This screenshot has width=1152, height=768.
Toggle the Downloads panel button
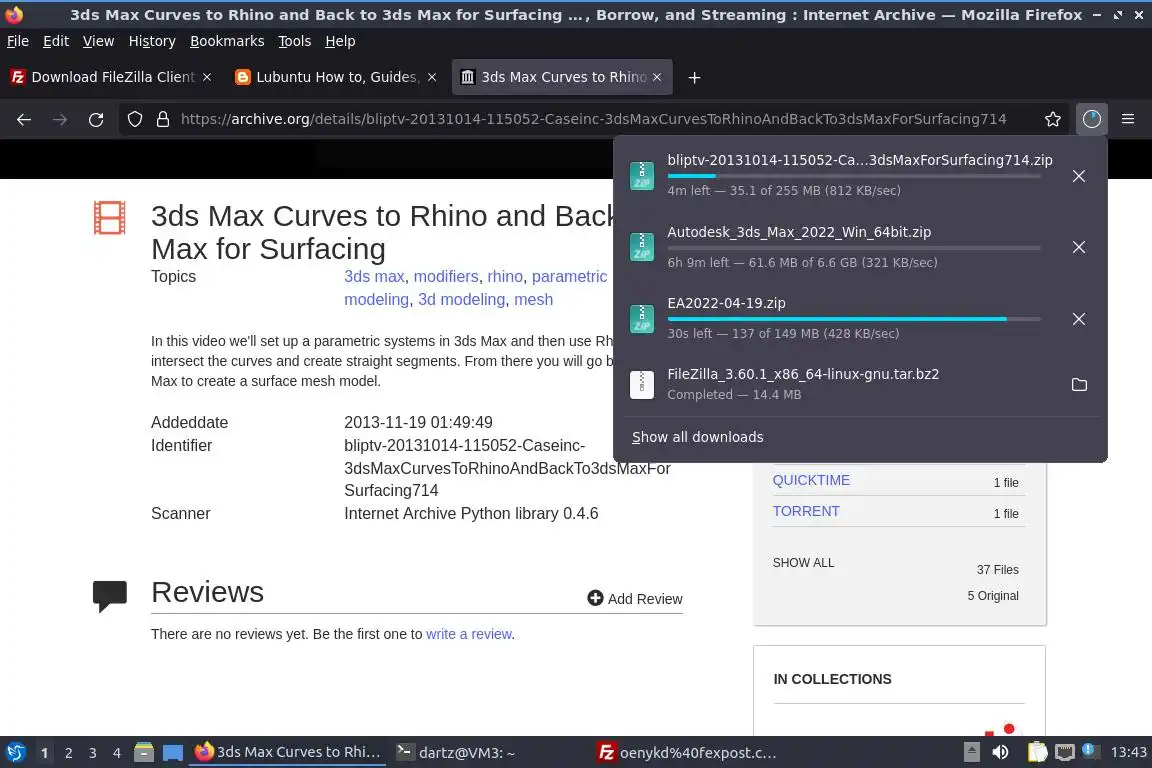tap(1092, 119)
